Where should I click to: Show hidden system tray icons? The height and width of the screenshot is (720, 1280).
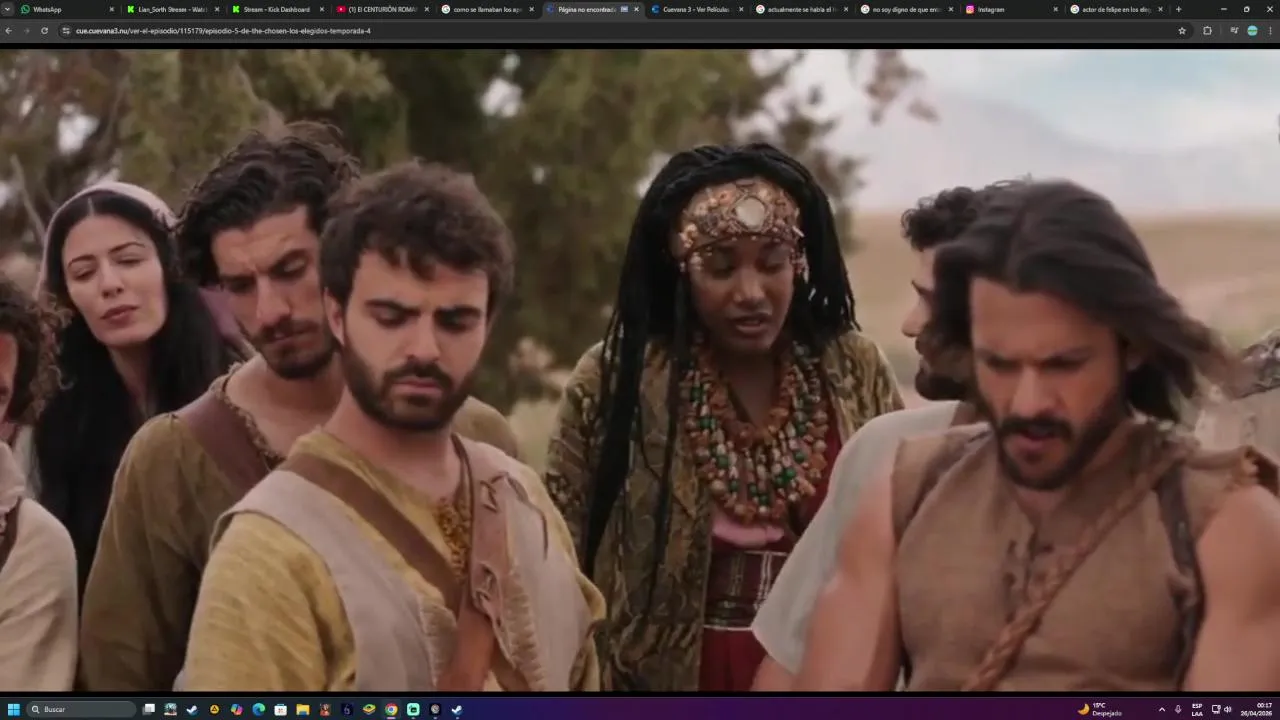tap(1161, 709)
